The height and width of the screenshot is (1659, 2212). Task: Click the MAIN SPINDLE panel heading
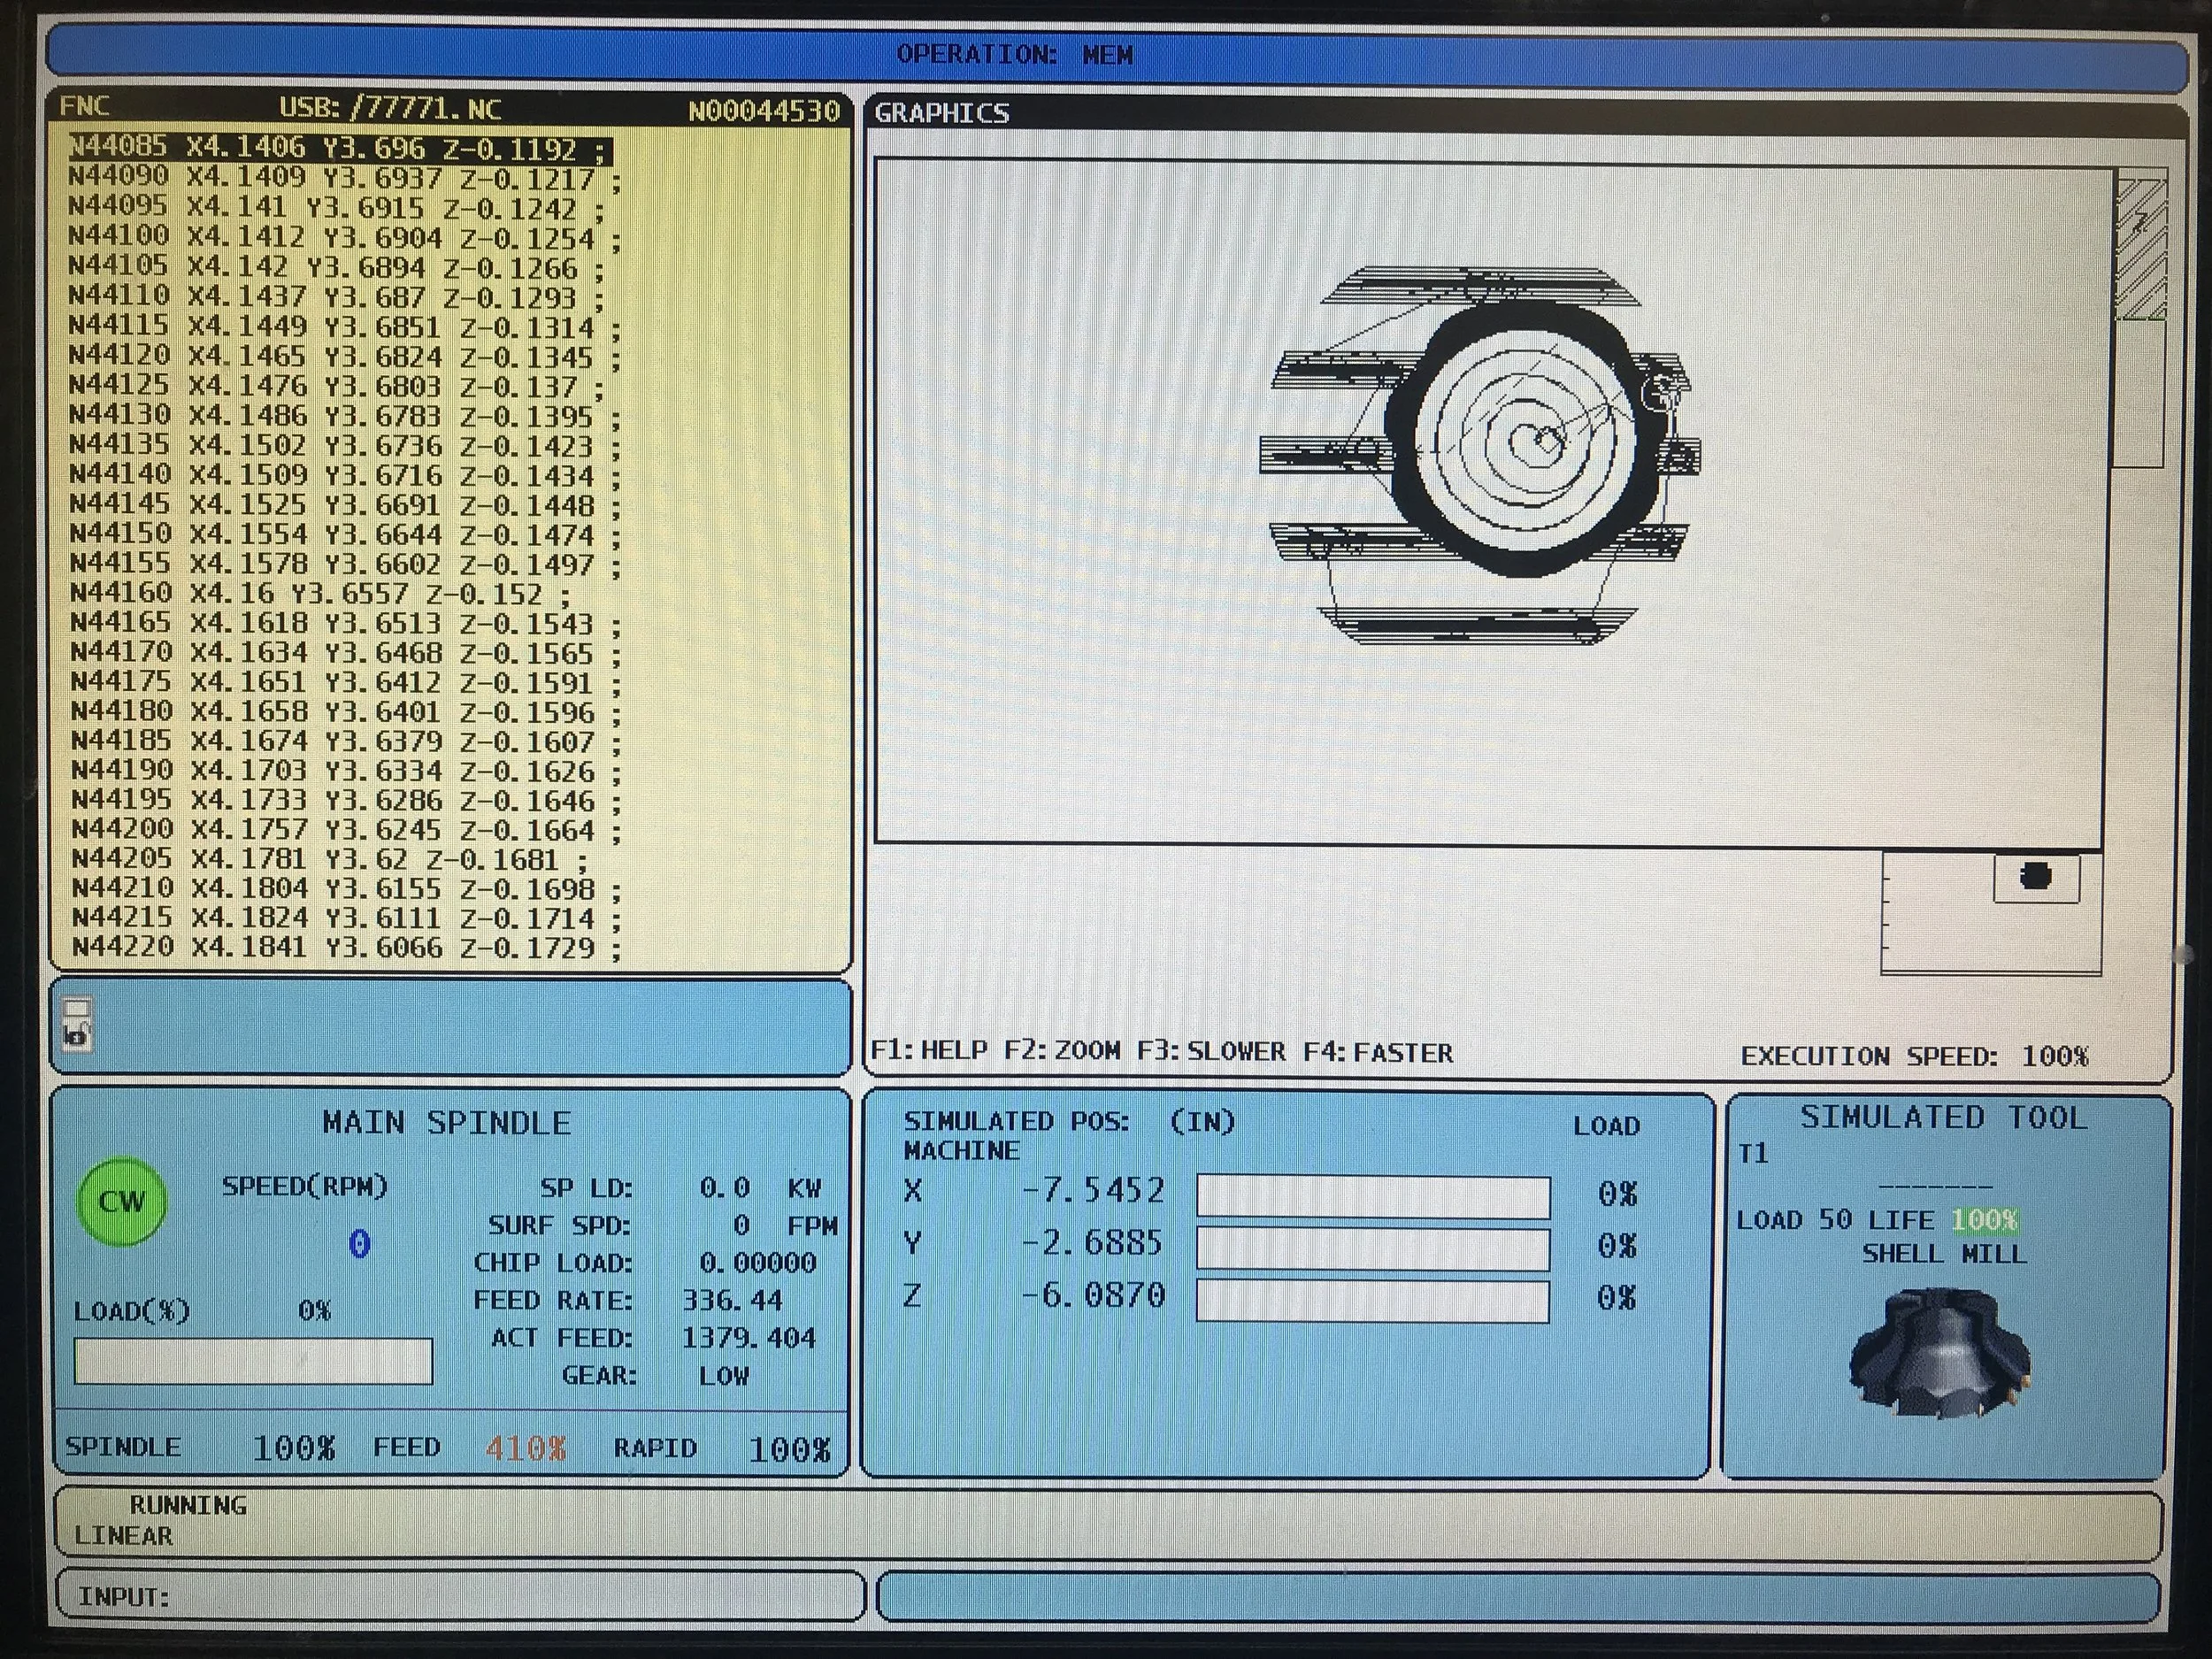[446, 1123]
